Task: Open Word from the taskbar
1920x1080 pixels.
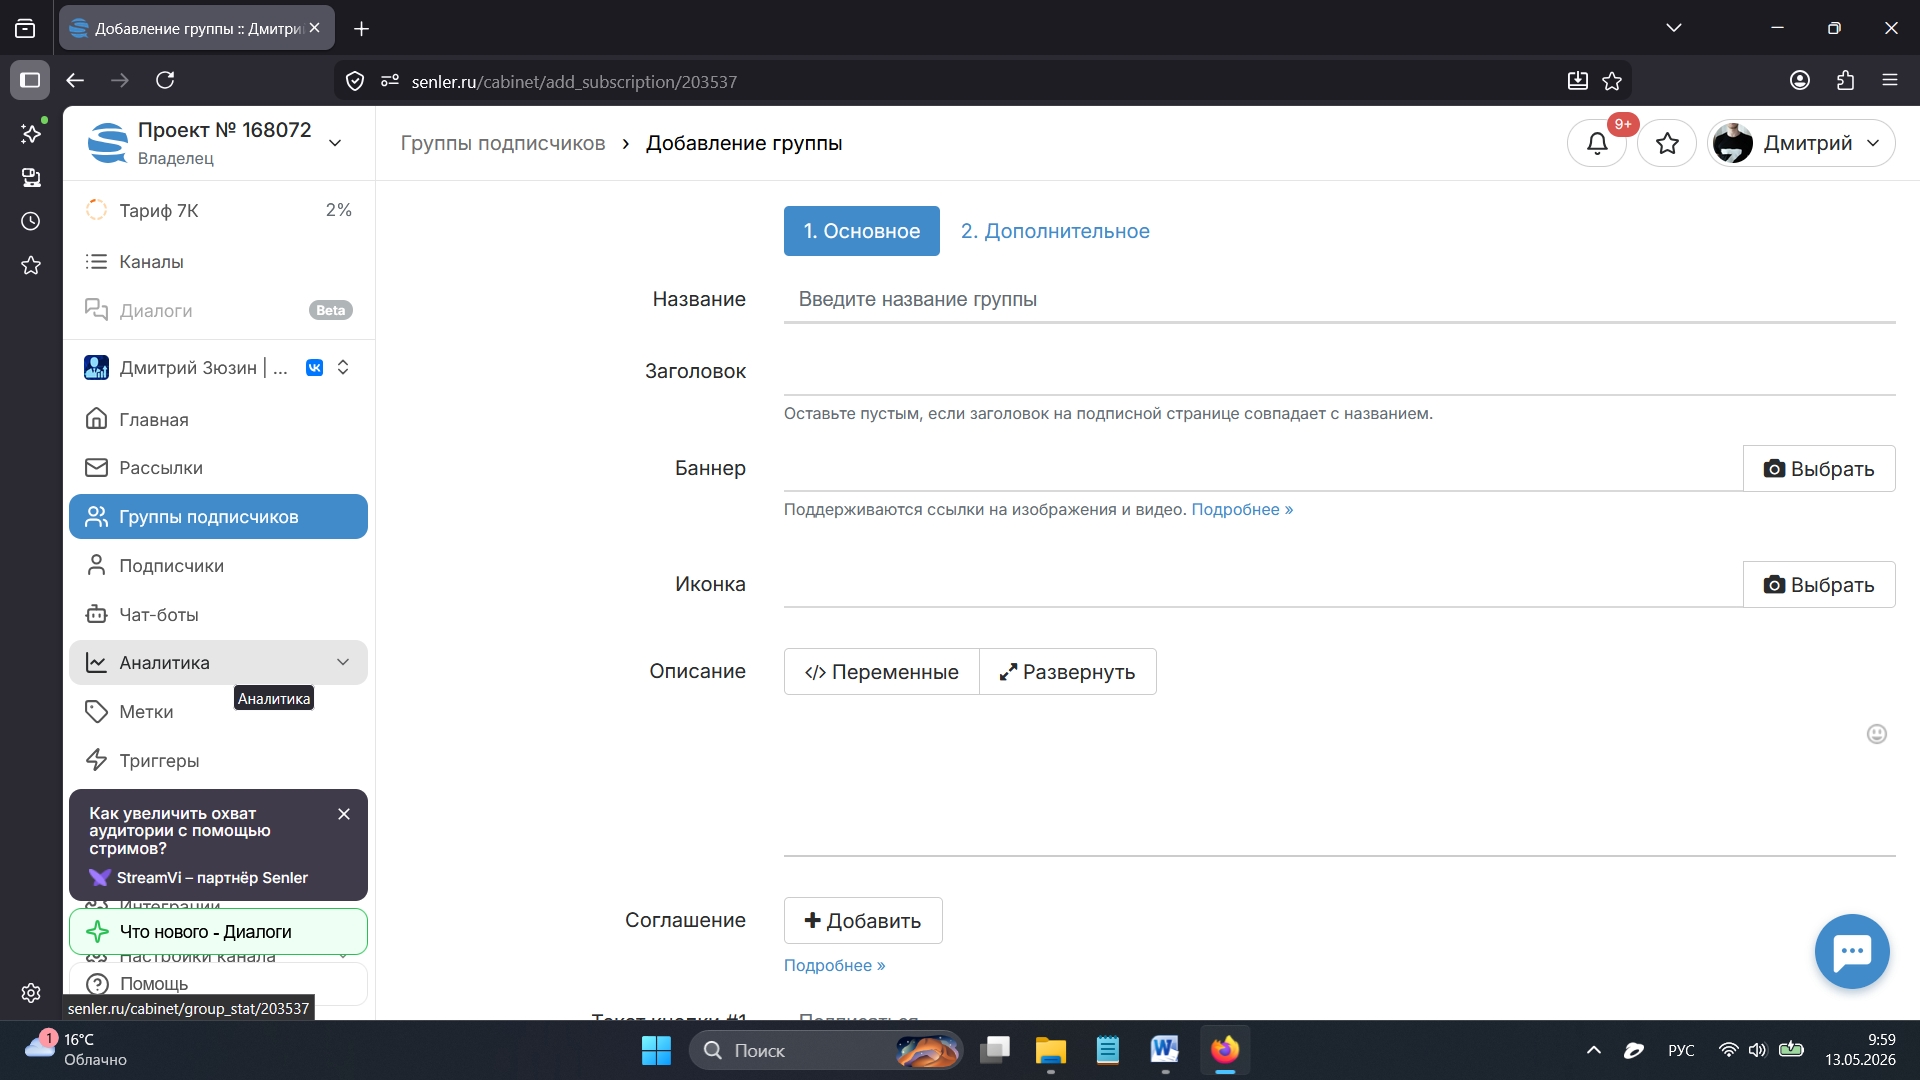Action: pyautogui.click(x=1164, y=1050)
